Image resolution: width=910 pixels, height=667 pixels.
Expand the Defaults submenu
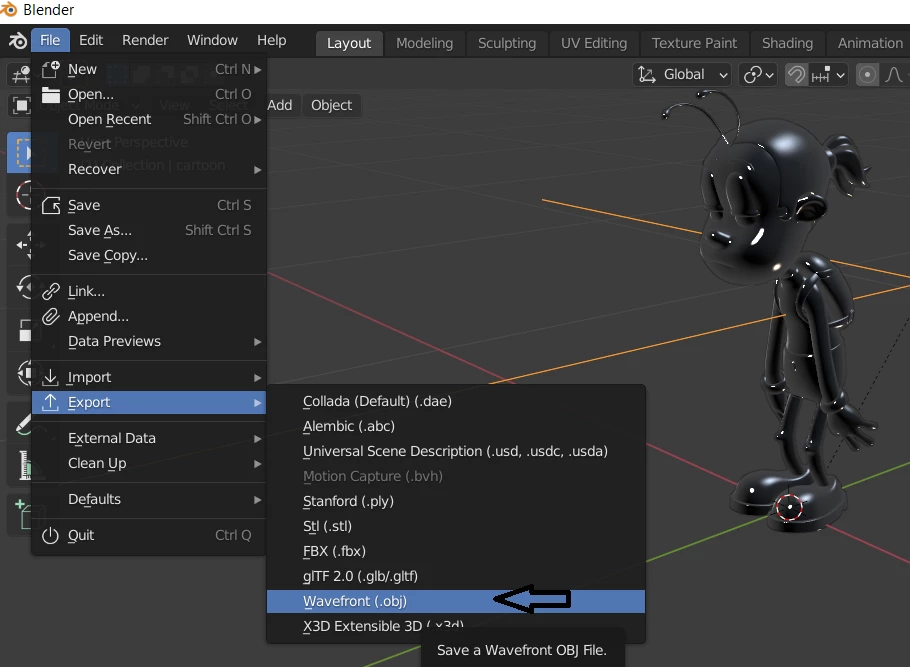click(x=149, y=499)
